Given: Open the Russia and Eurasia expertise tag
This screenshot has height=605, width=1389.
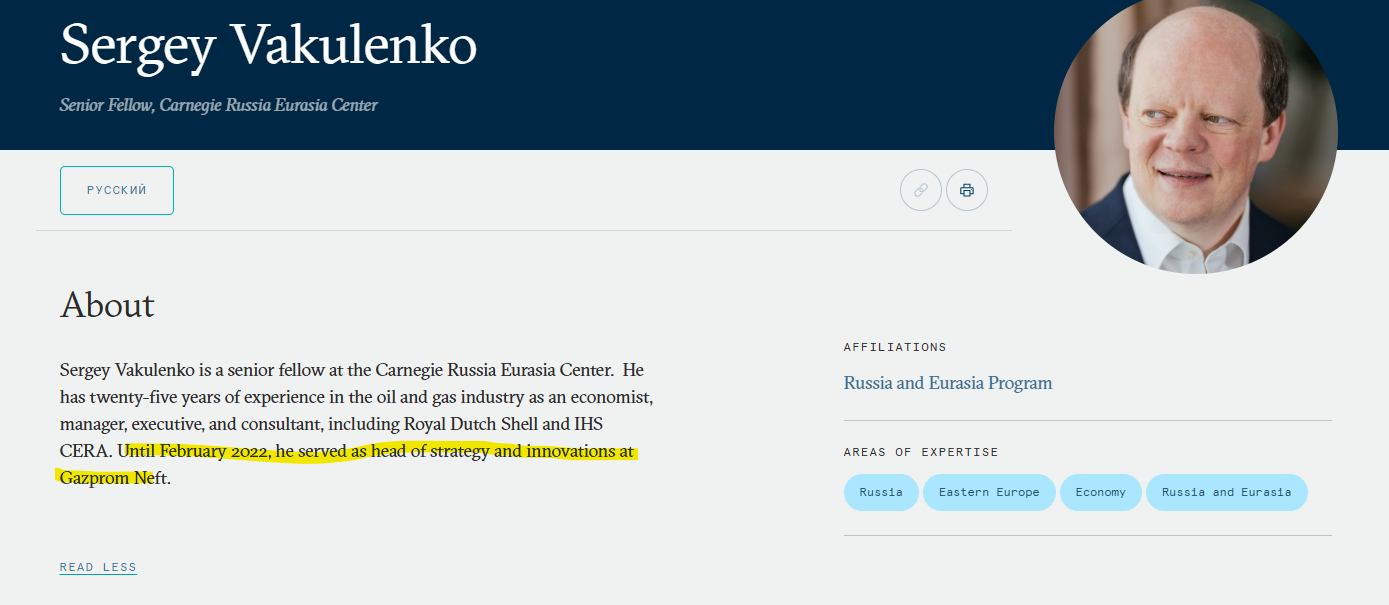Looking at the screenshot, I should coord(1226,492).
